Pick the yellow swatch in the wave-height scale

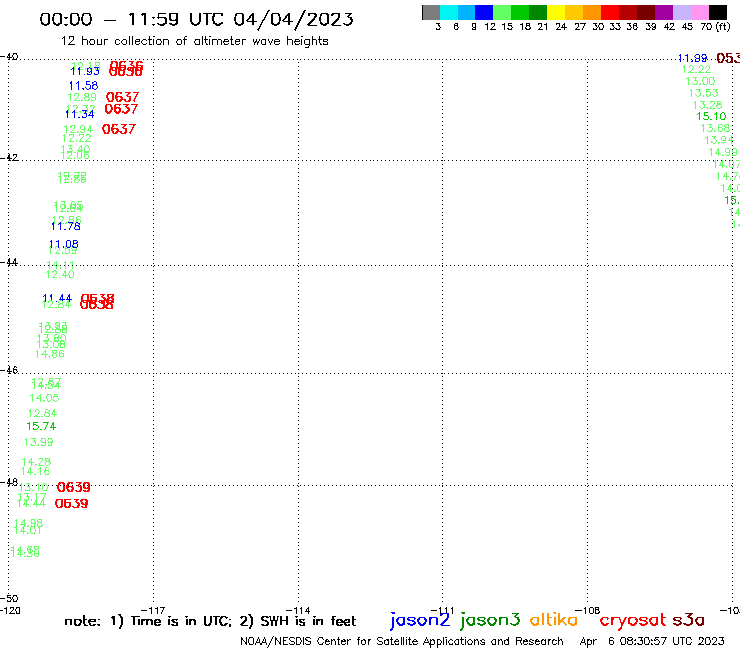click(556, 12)
